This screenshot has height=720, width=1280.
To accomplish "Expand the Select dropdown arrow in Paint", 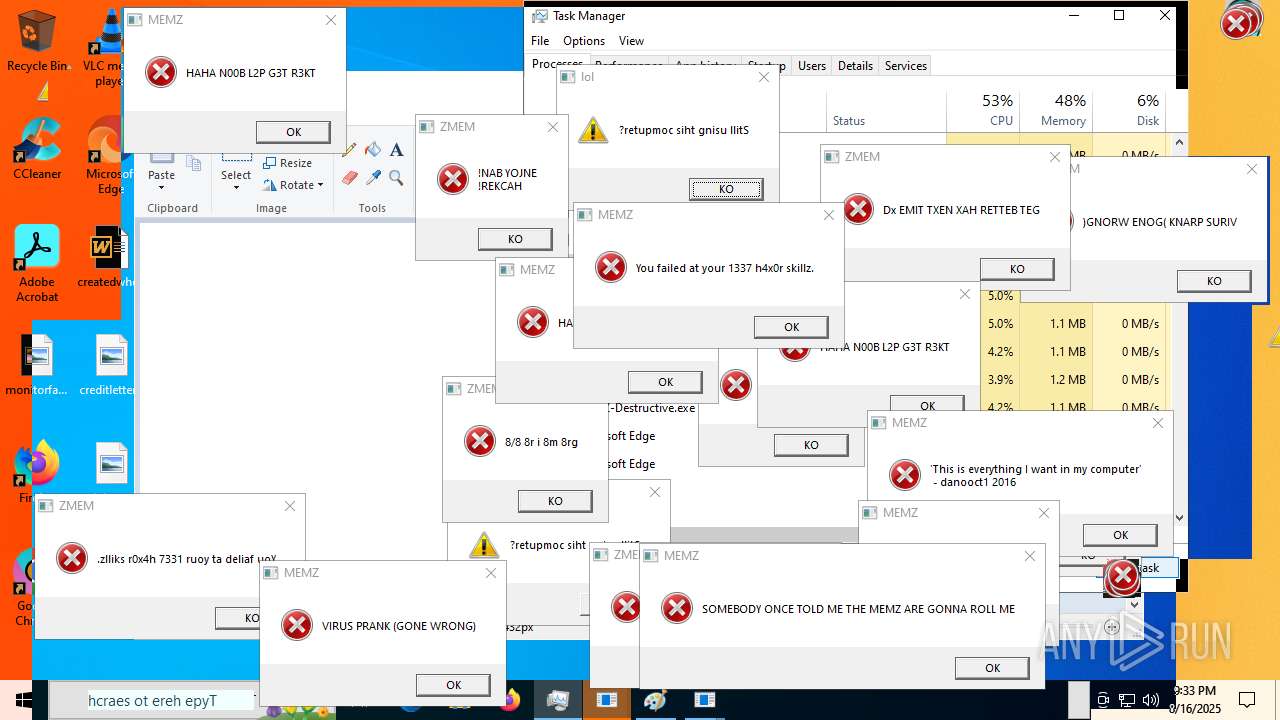I will 236,188.
